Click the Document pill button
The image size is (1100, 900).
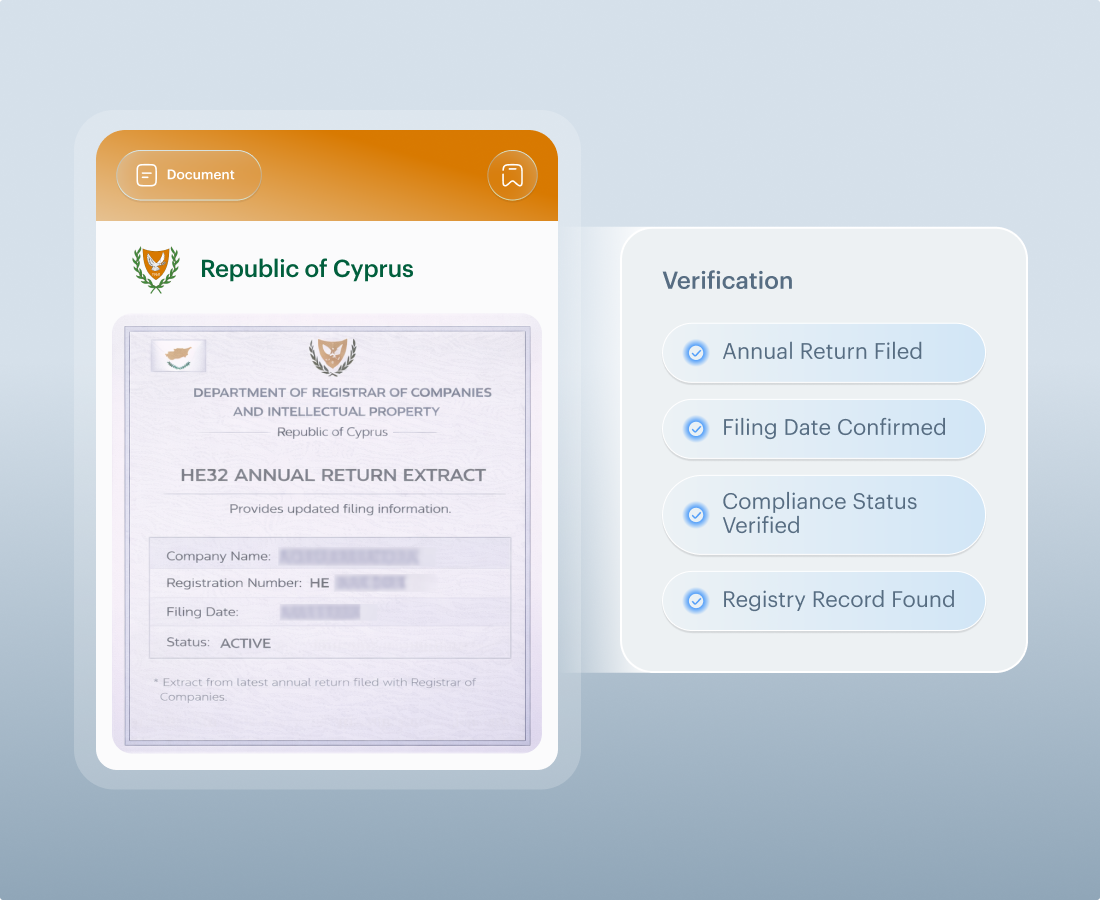[x=188, y=175]
